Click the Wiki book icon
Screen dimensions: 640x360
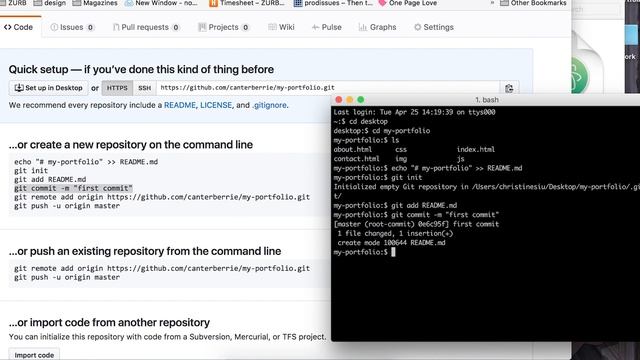coord(272,27)
